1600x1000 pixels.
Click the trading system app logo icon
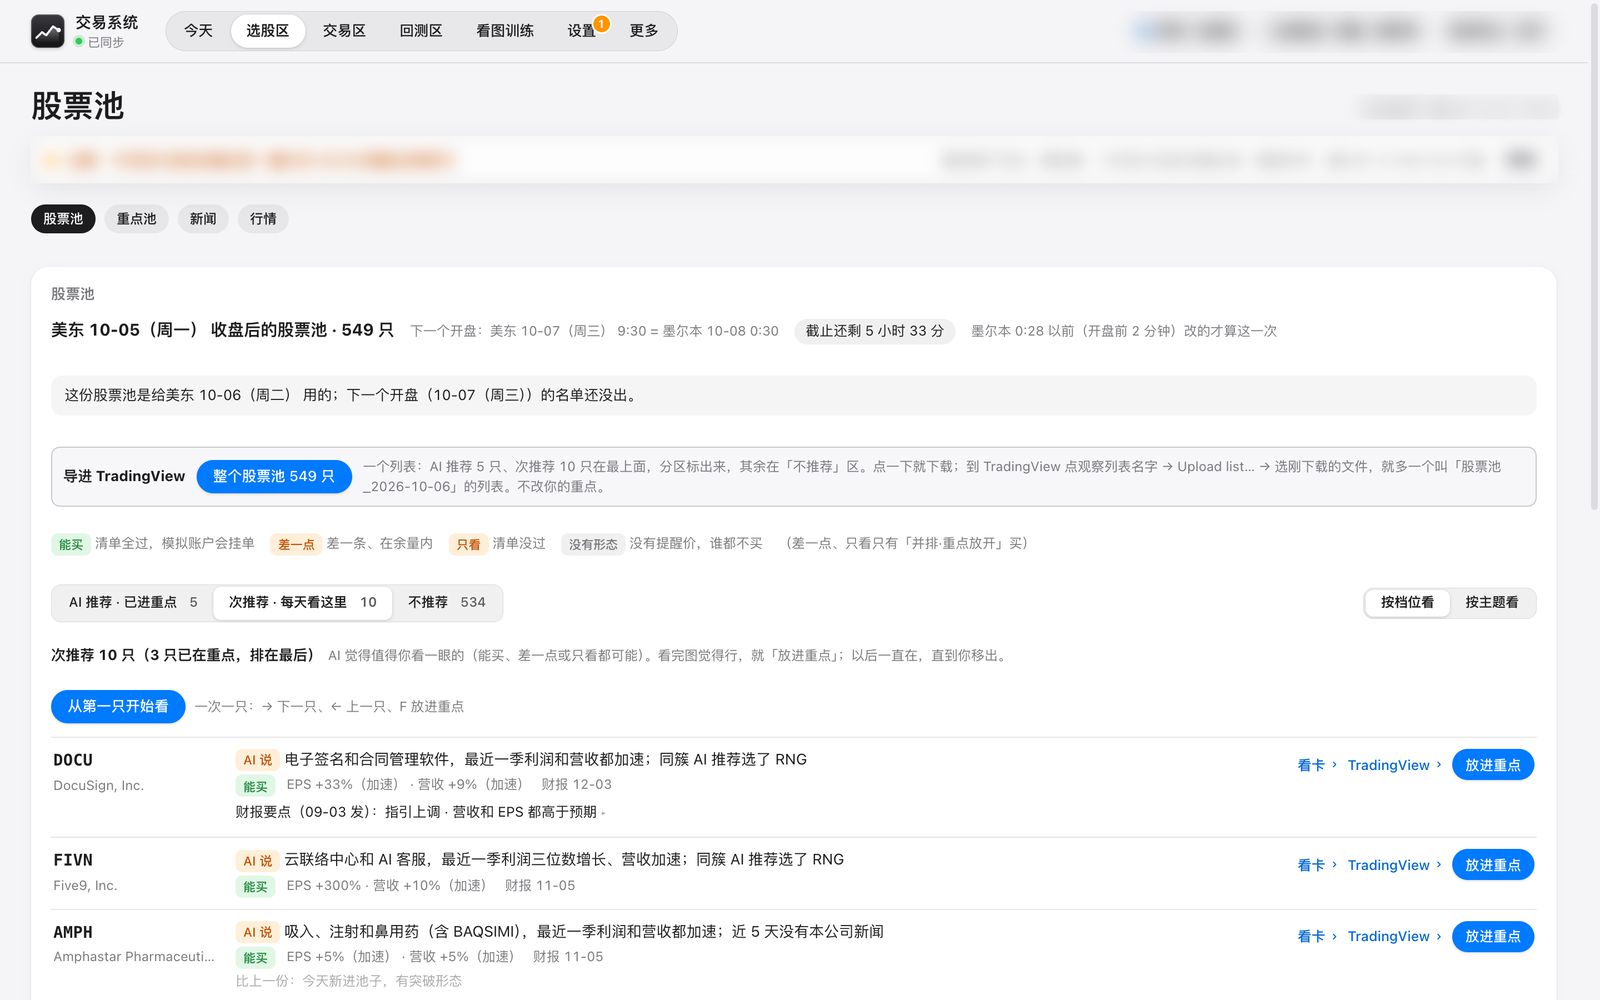pyautogui.click(x=47, y=32)
